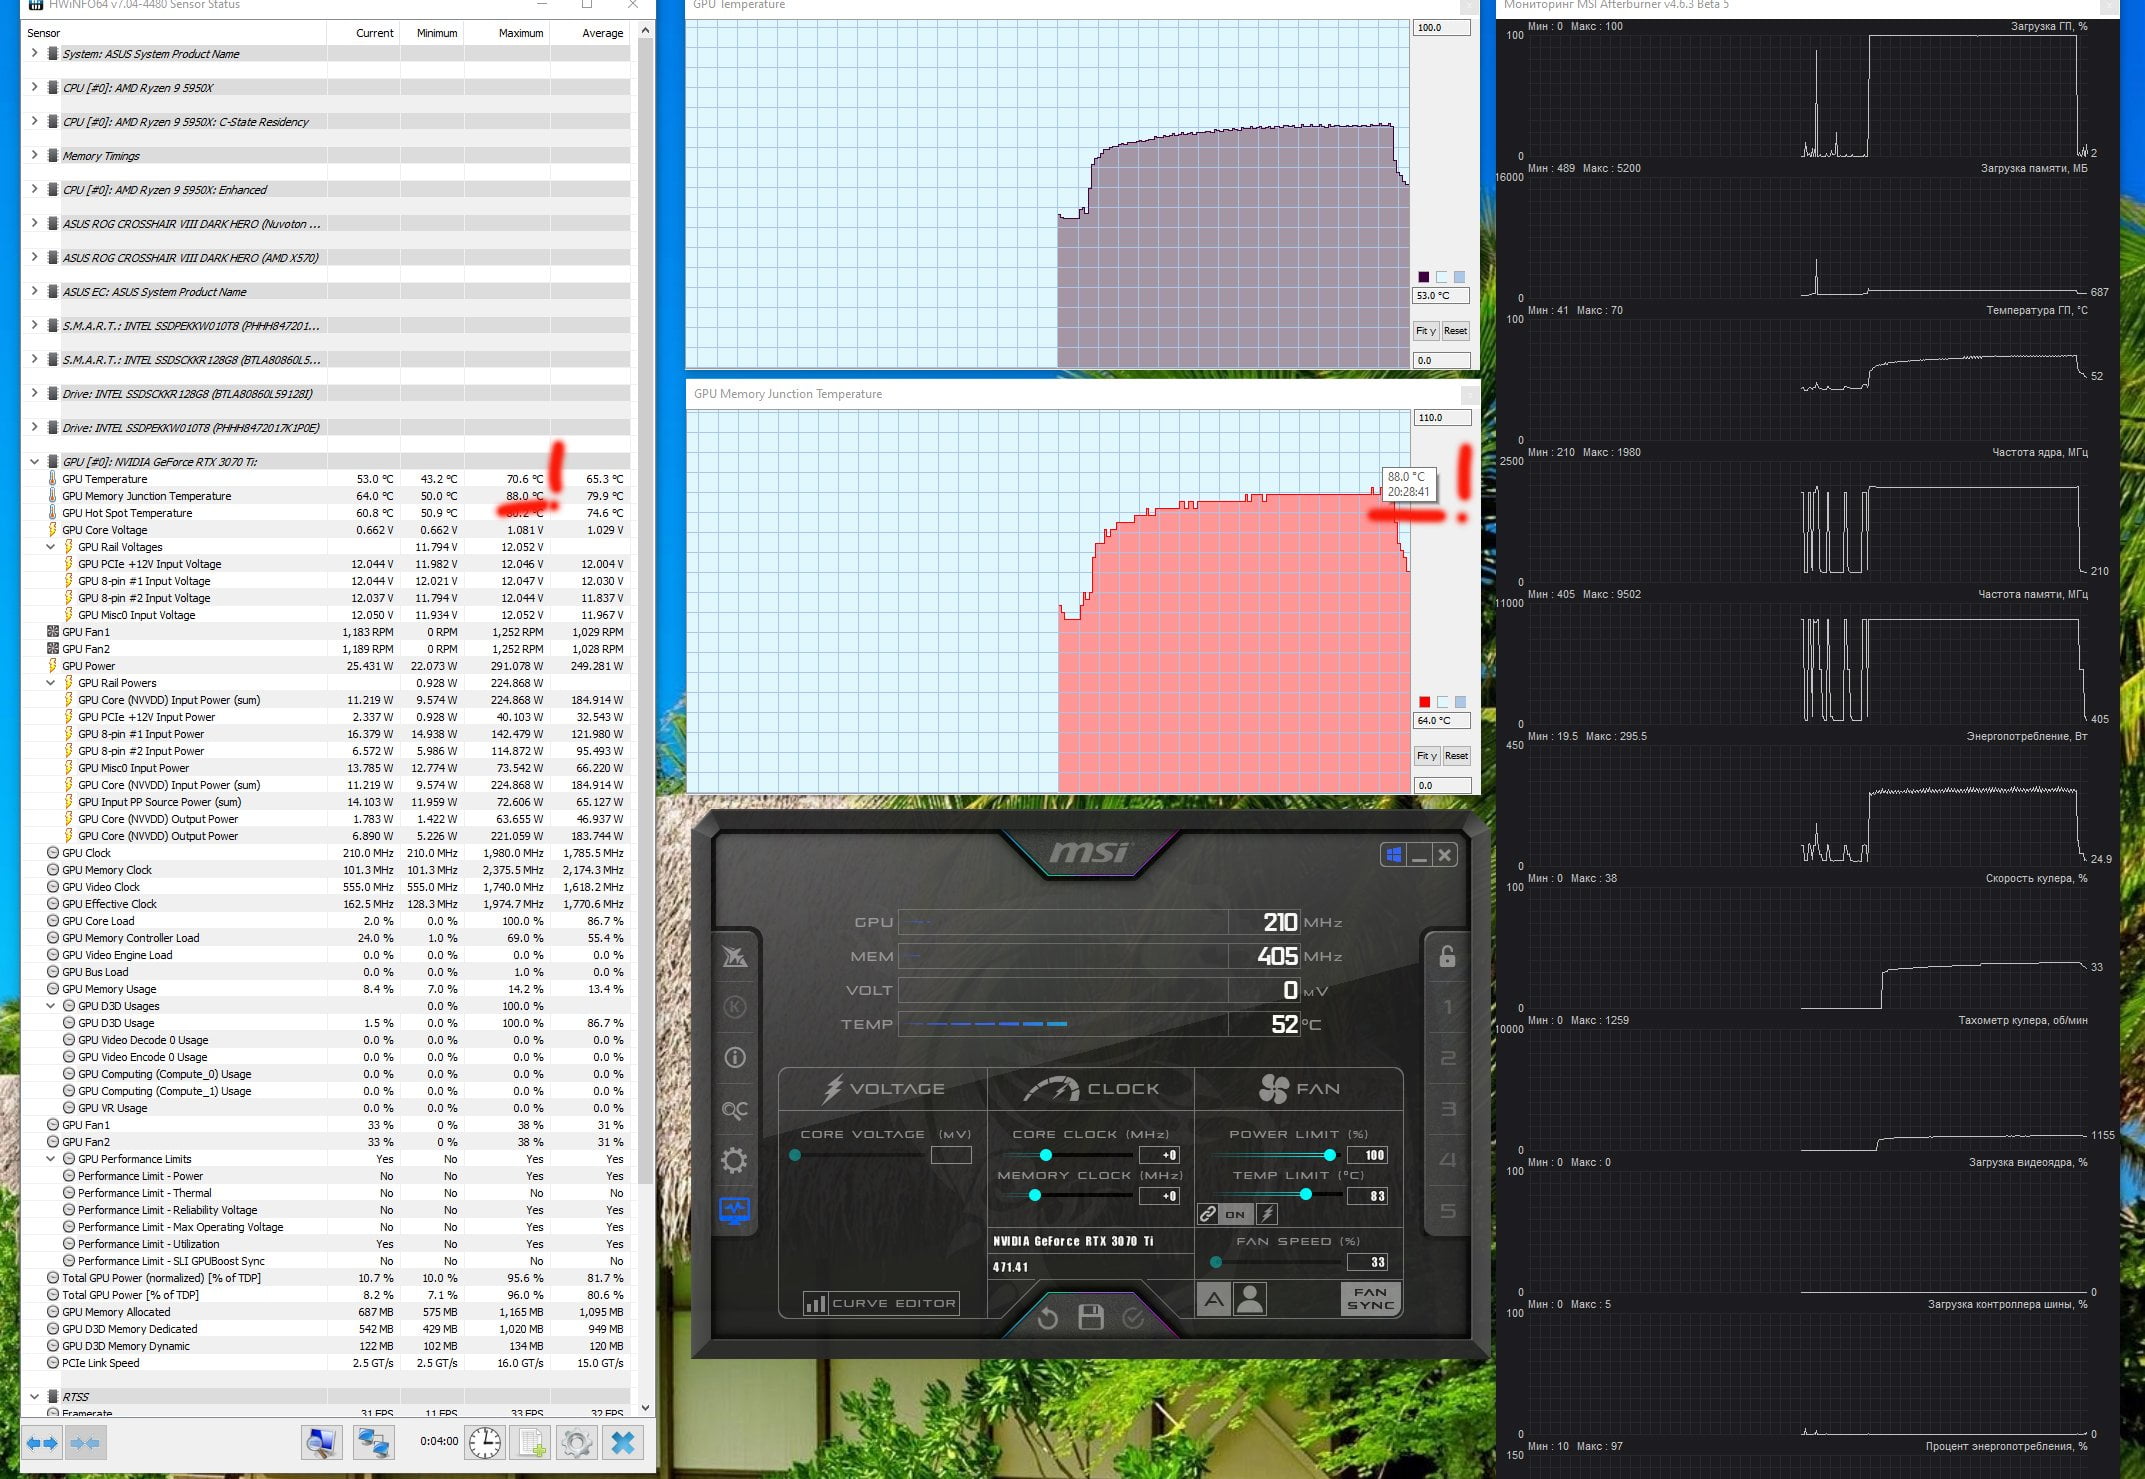Toggle automatic fan speed A button

[x=1213, y=1299]
